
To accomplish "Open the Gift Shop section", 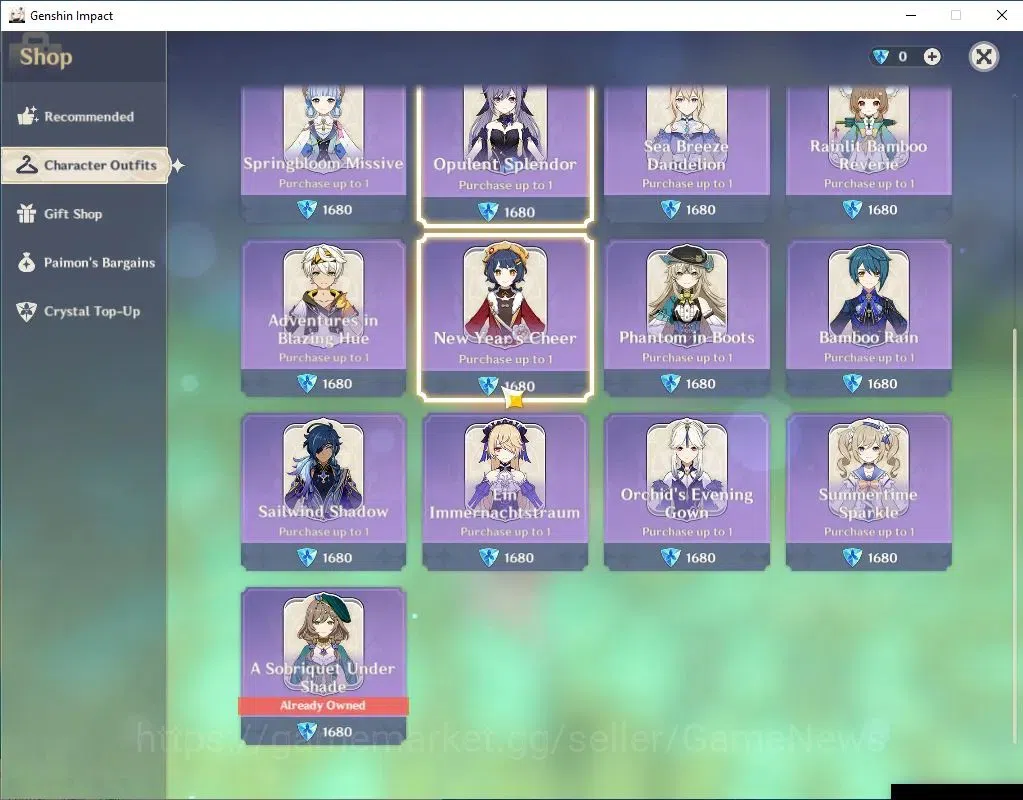I will (x=84, y=214).
